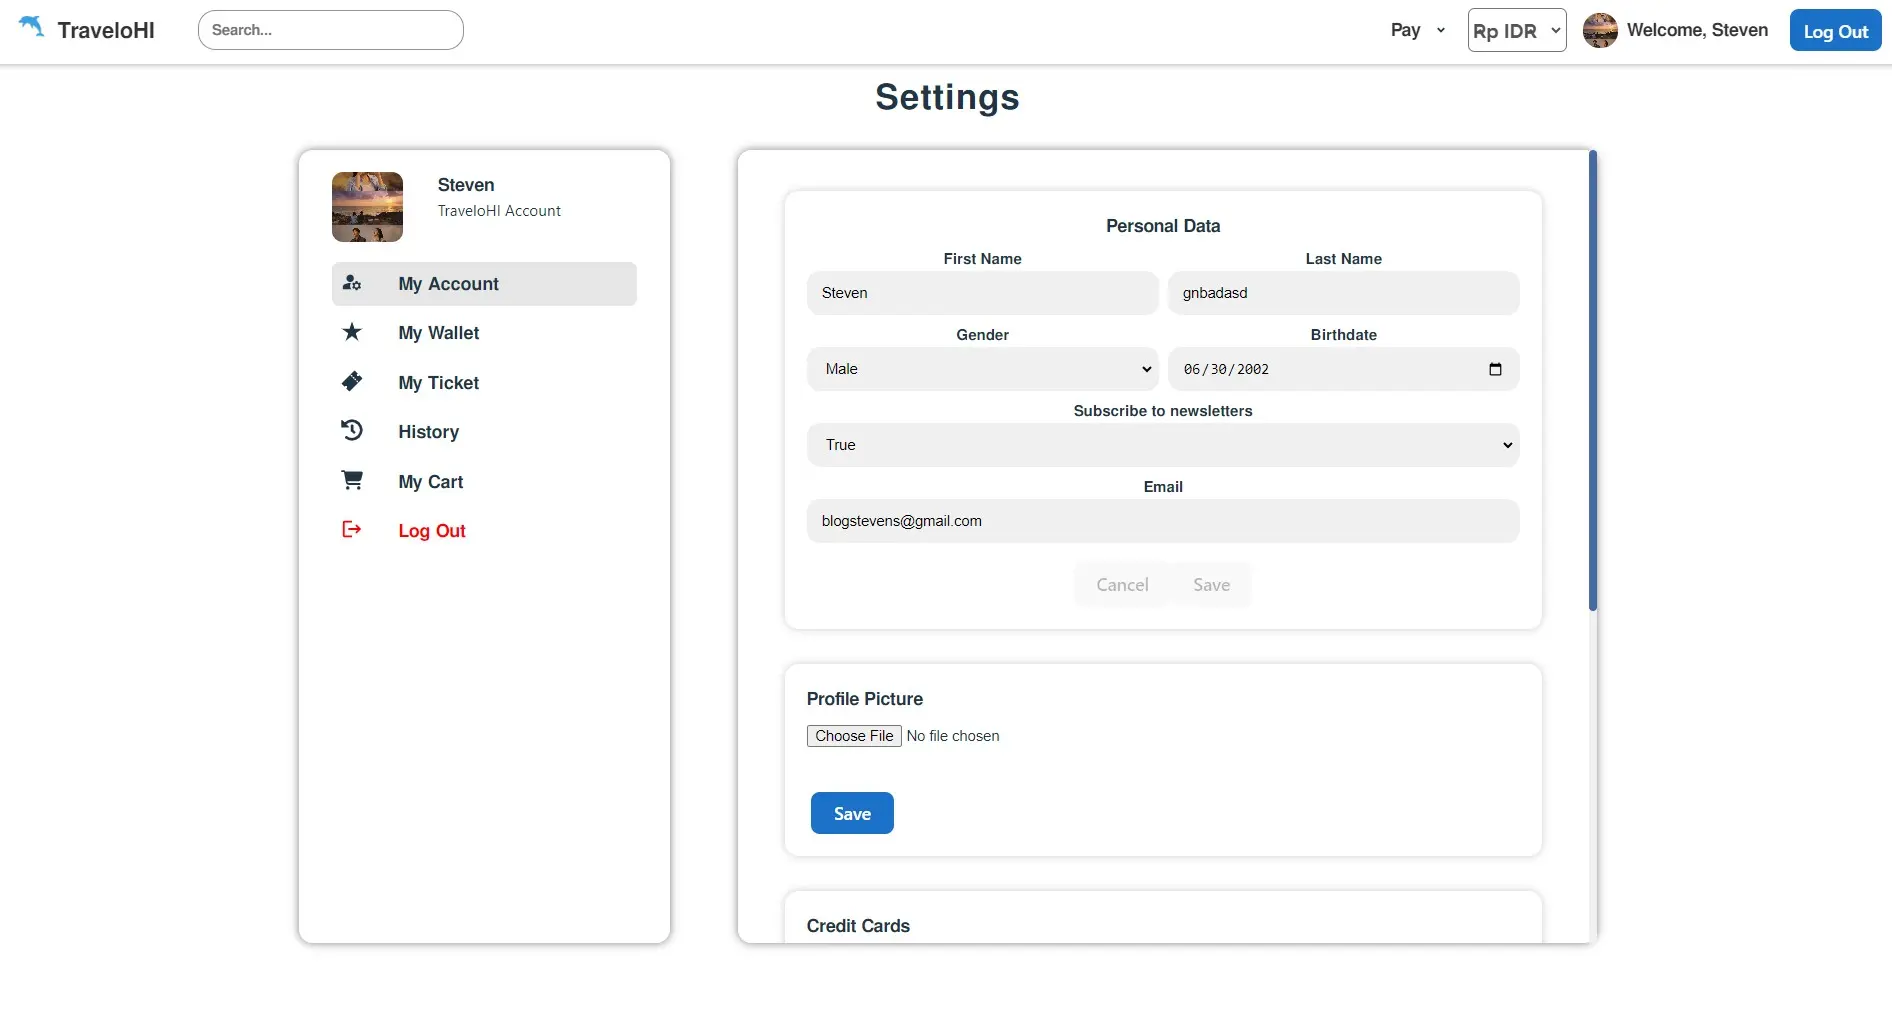Click the First Name field

click(982, 293)
